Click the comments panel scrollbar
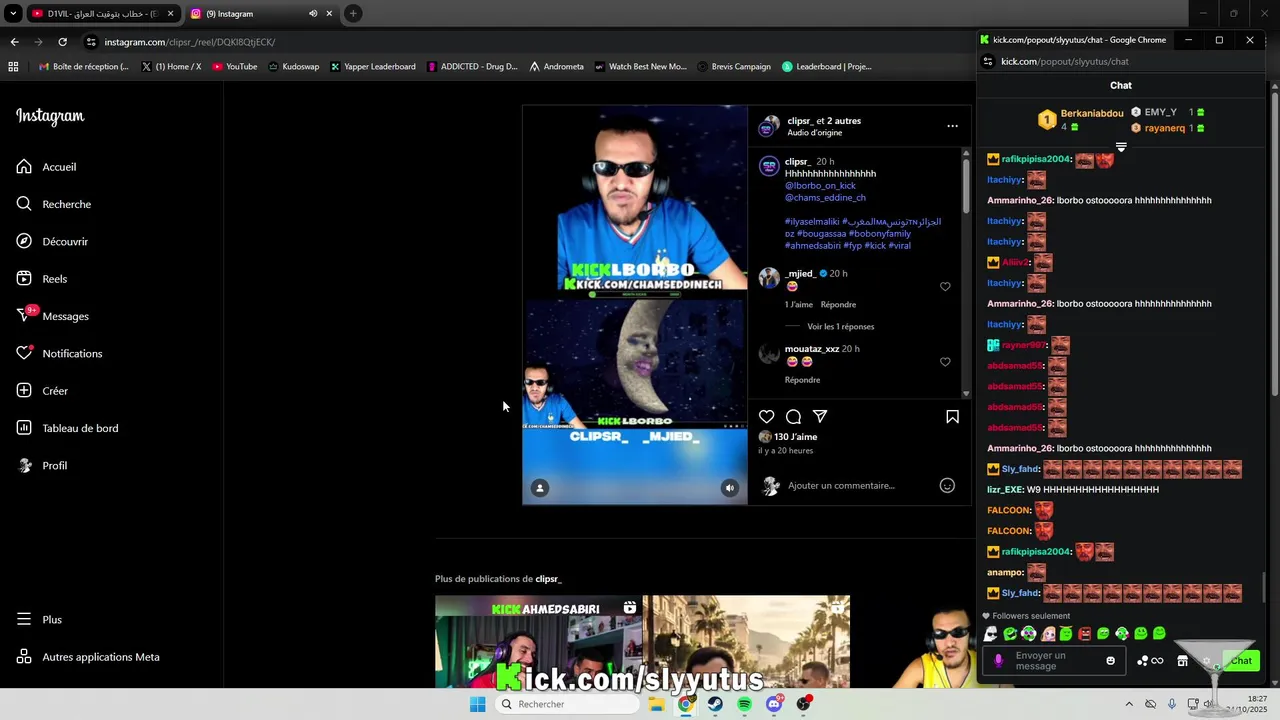This screenshot has height=720, width=1280. pos(966,185)
